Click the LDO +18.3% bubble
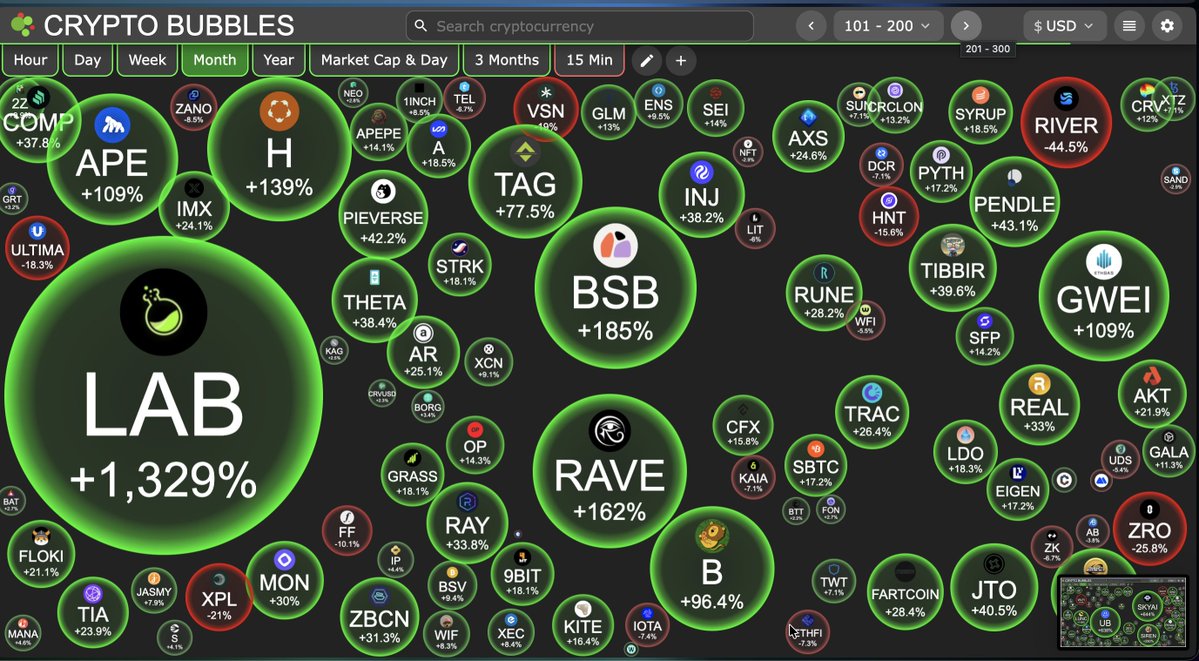 (x=965, y=451)
